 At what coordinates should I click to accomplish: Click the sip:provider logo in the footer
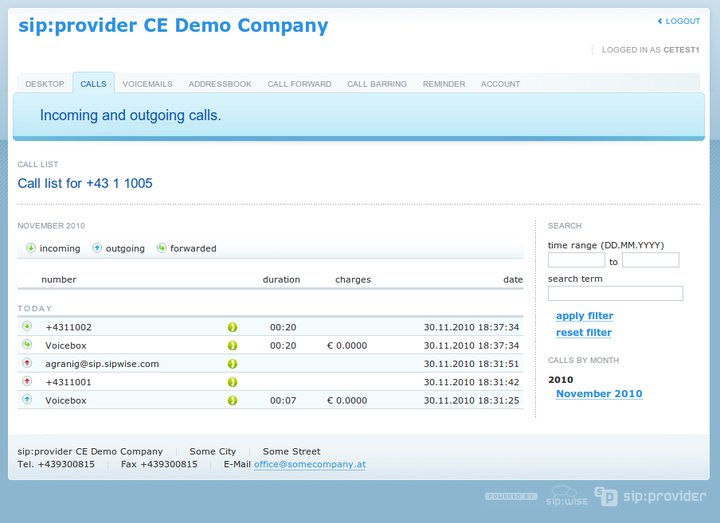(650, 496)
